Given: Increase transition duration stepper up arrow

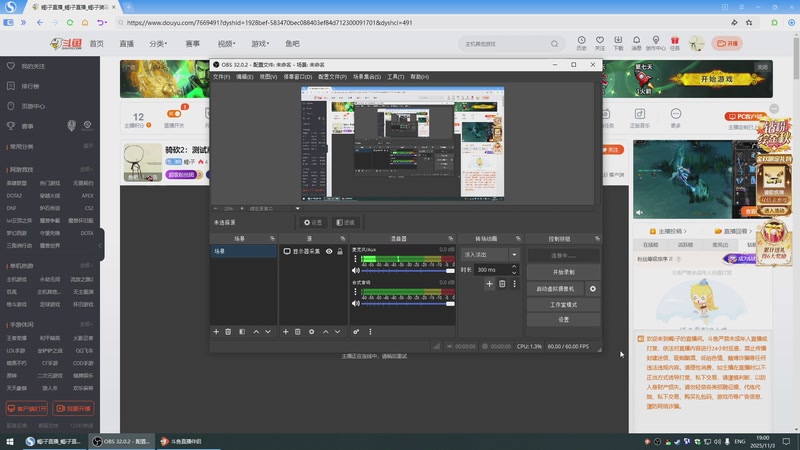Looking at the screenshot, I should pos(514,267).
